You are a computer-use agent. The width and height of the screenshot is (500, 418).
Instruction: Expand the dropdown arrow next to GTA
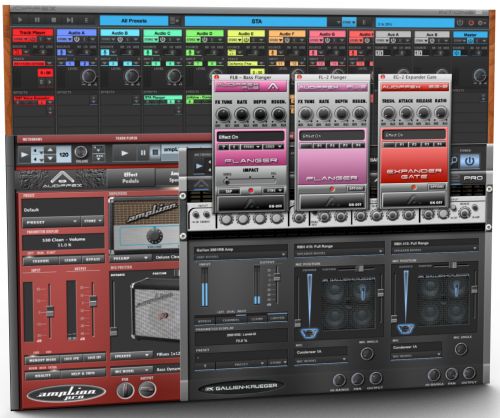(338, 22)
